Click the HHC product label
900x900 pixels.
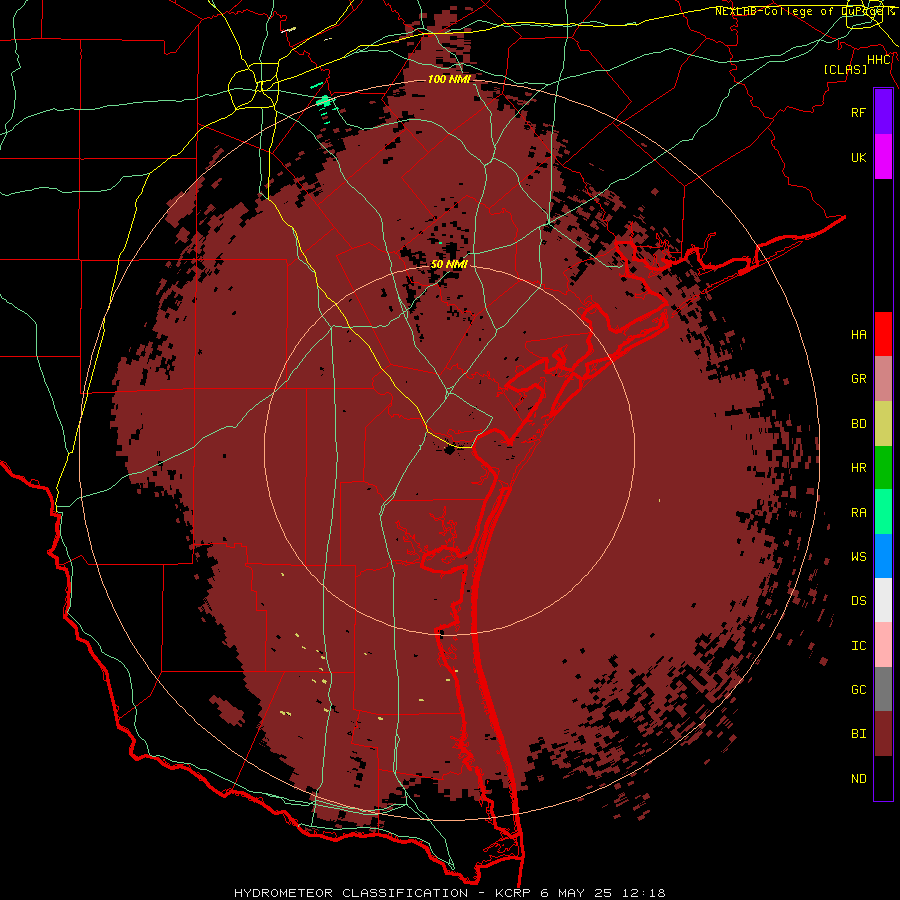click(879, 60)
